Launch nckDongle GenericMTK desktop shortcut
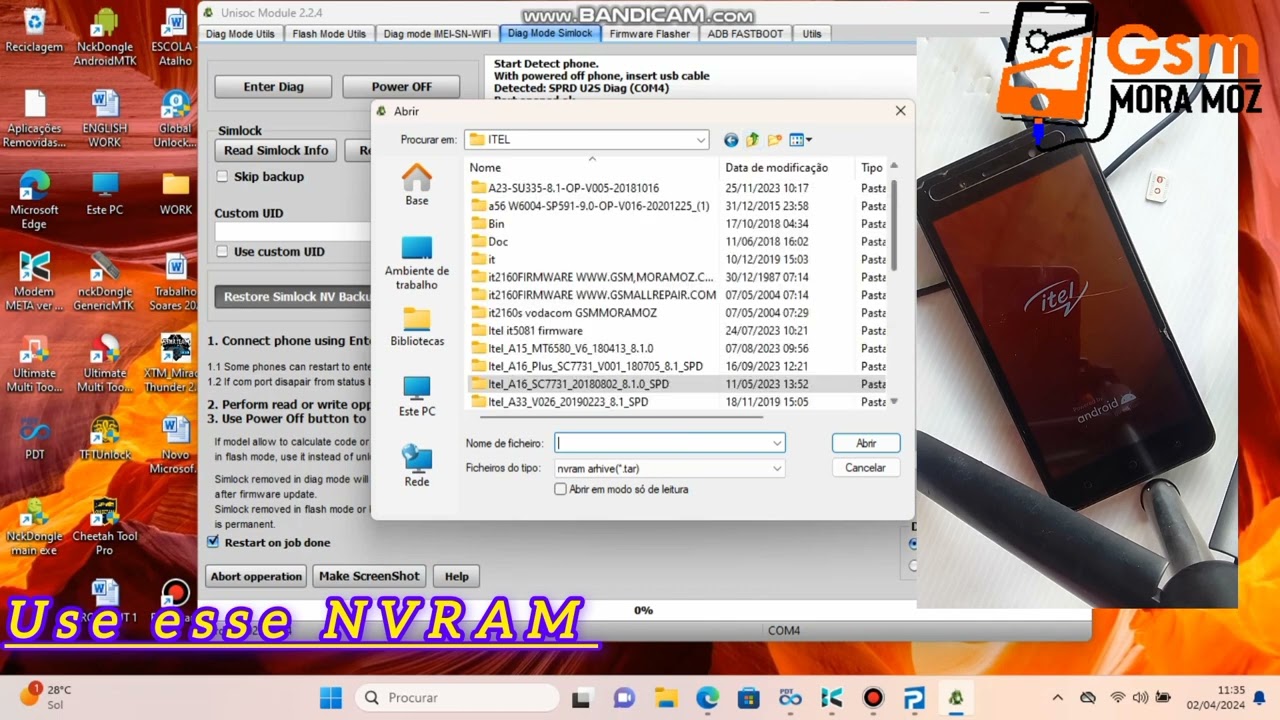 104,282
